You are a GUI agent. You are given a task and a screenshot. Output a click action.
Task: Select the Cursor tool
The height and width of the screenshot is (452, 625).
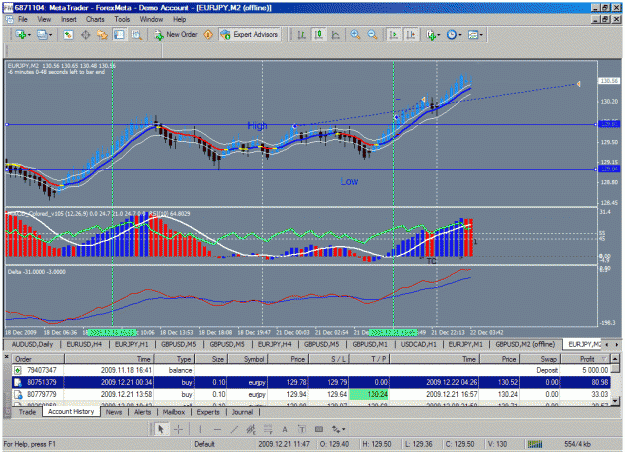coord(161,430)
